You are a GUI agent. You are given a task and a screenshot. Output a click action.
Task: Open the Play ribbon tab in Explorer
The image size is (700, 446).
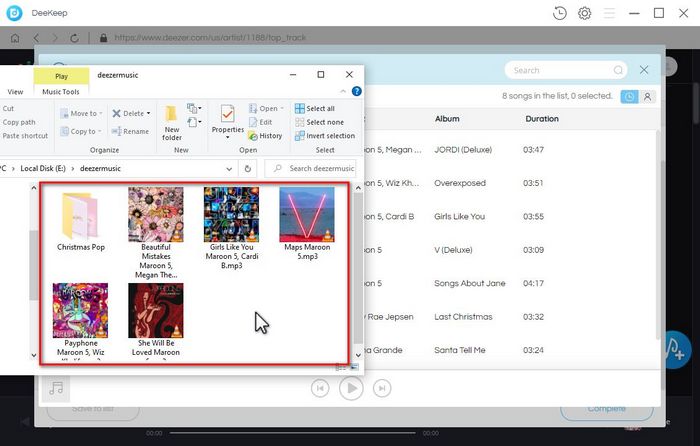[62, 76]
